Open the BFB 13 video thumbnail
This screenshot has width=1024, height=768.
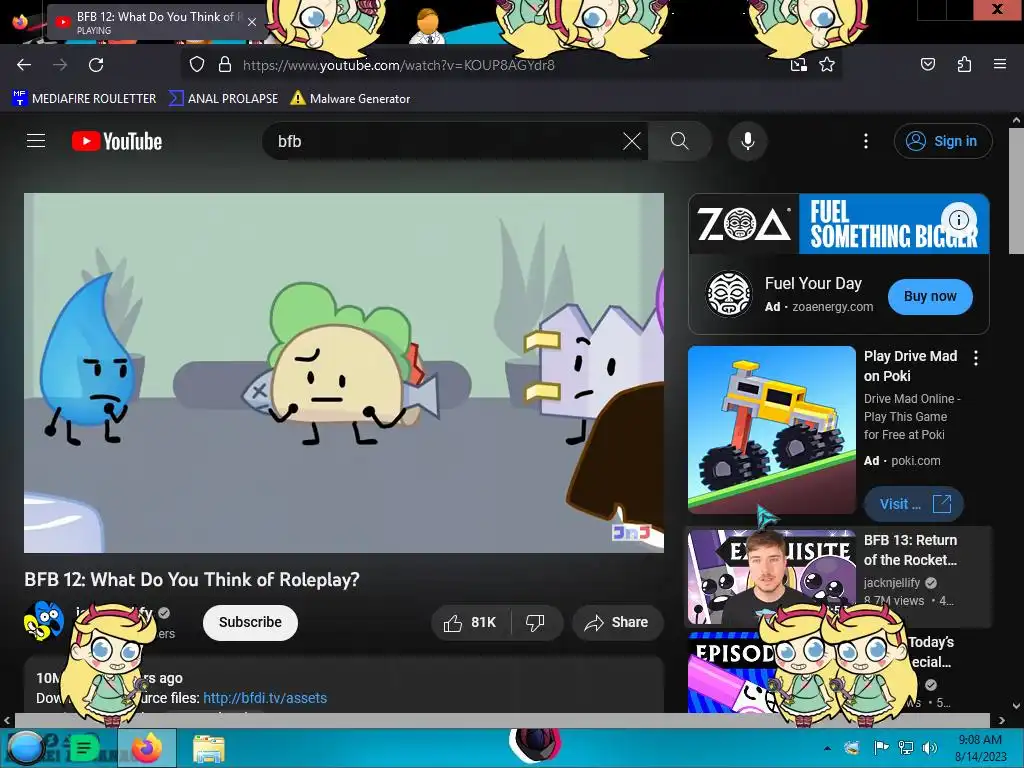click(x=772, y=577)
